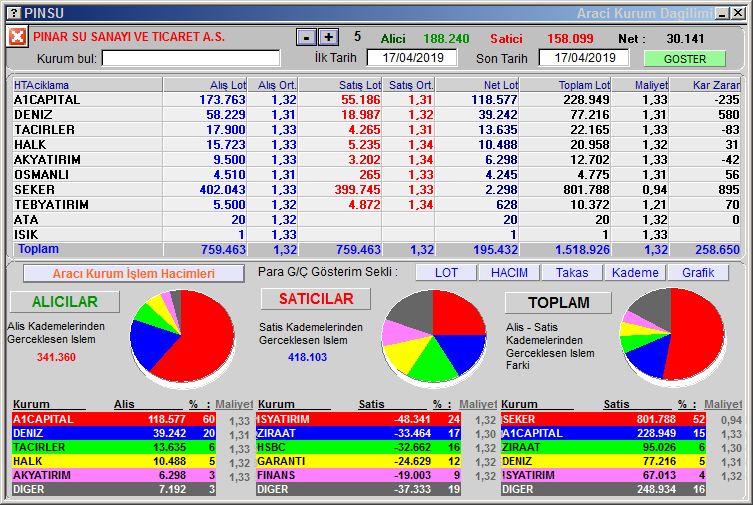
Task: Select the ATA row
Action: click(x=376, y=219)
